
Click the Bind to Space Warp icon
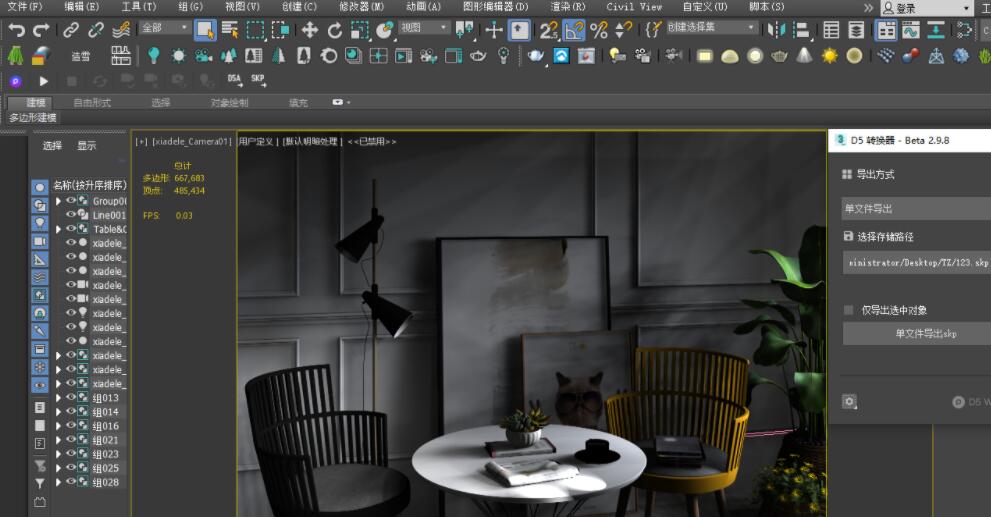121,30
